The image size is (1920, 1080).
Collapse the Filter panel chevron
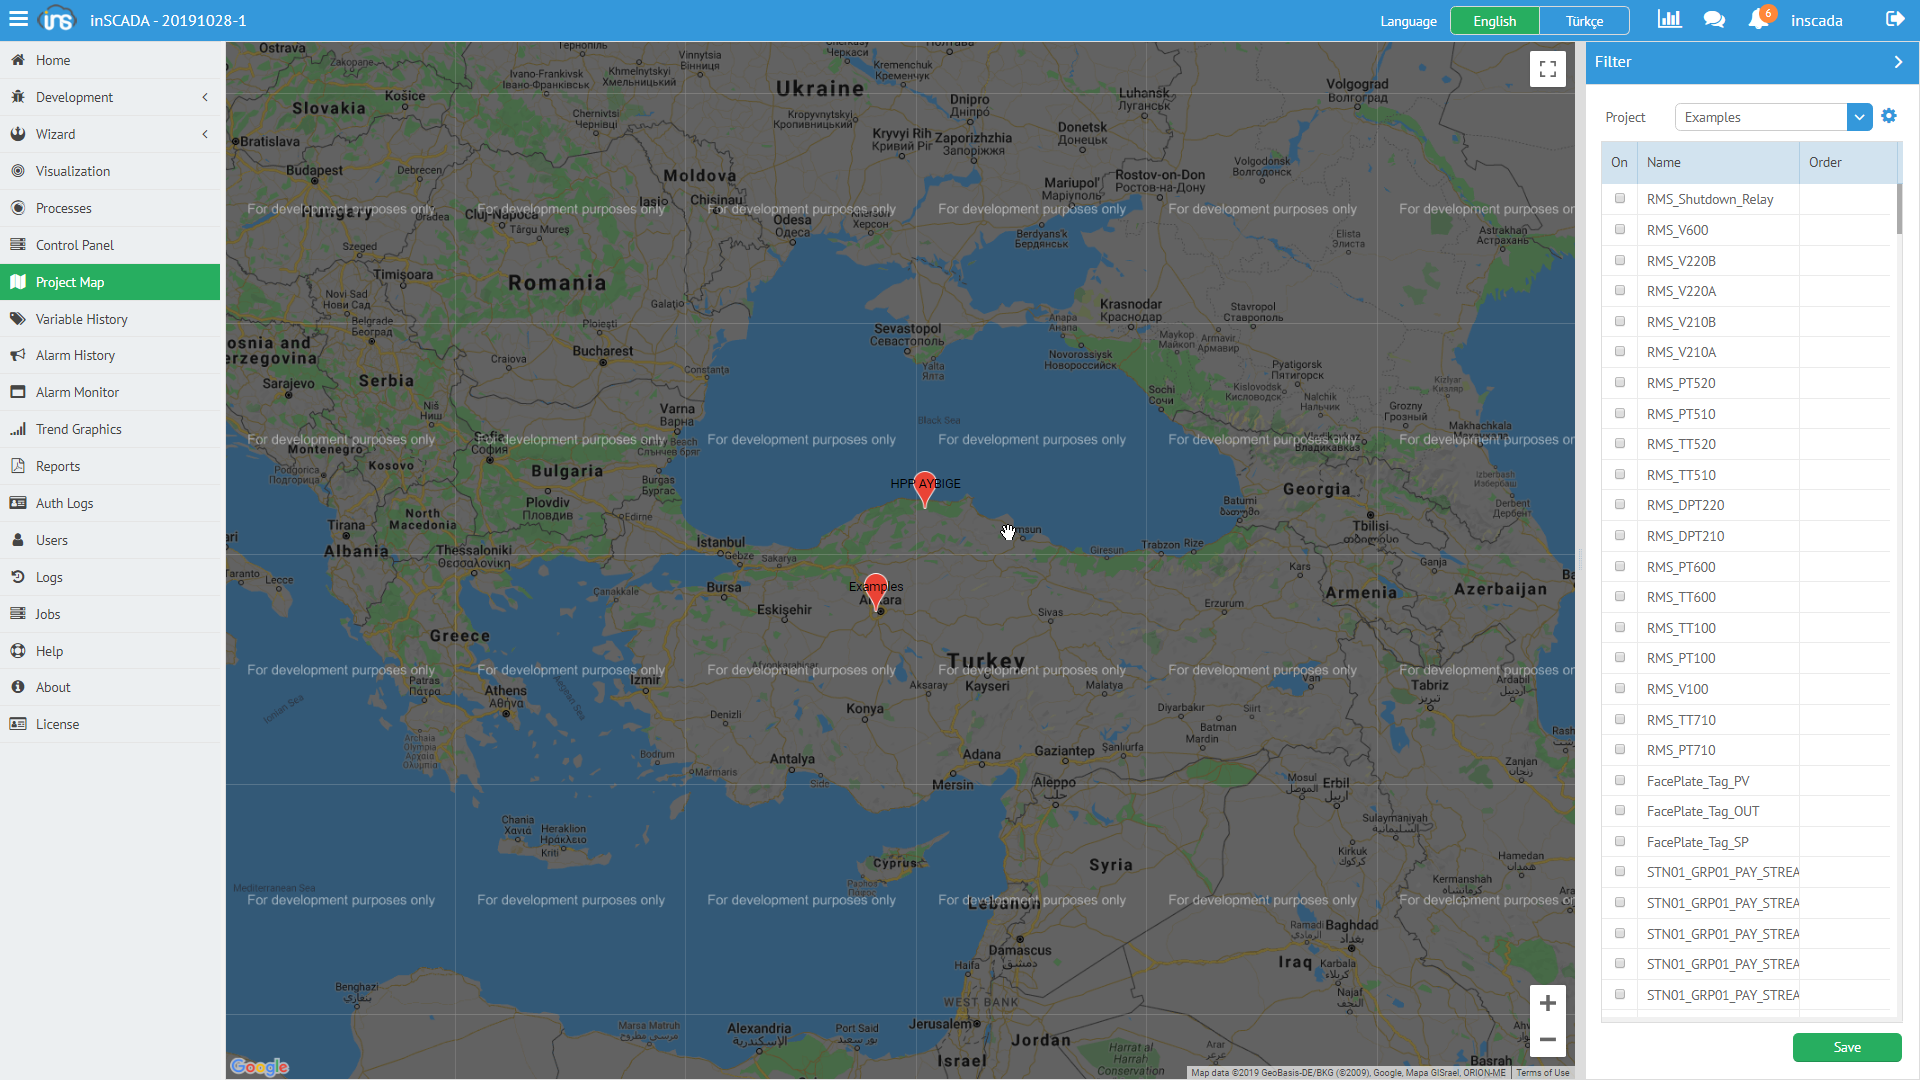pyautogui.click(x=1898, y=62)
